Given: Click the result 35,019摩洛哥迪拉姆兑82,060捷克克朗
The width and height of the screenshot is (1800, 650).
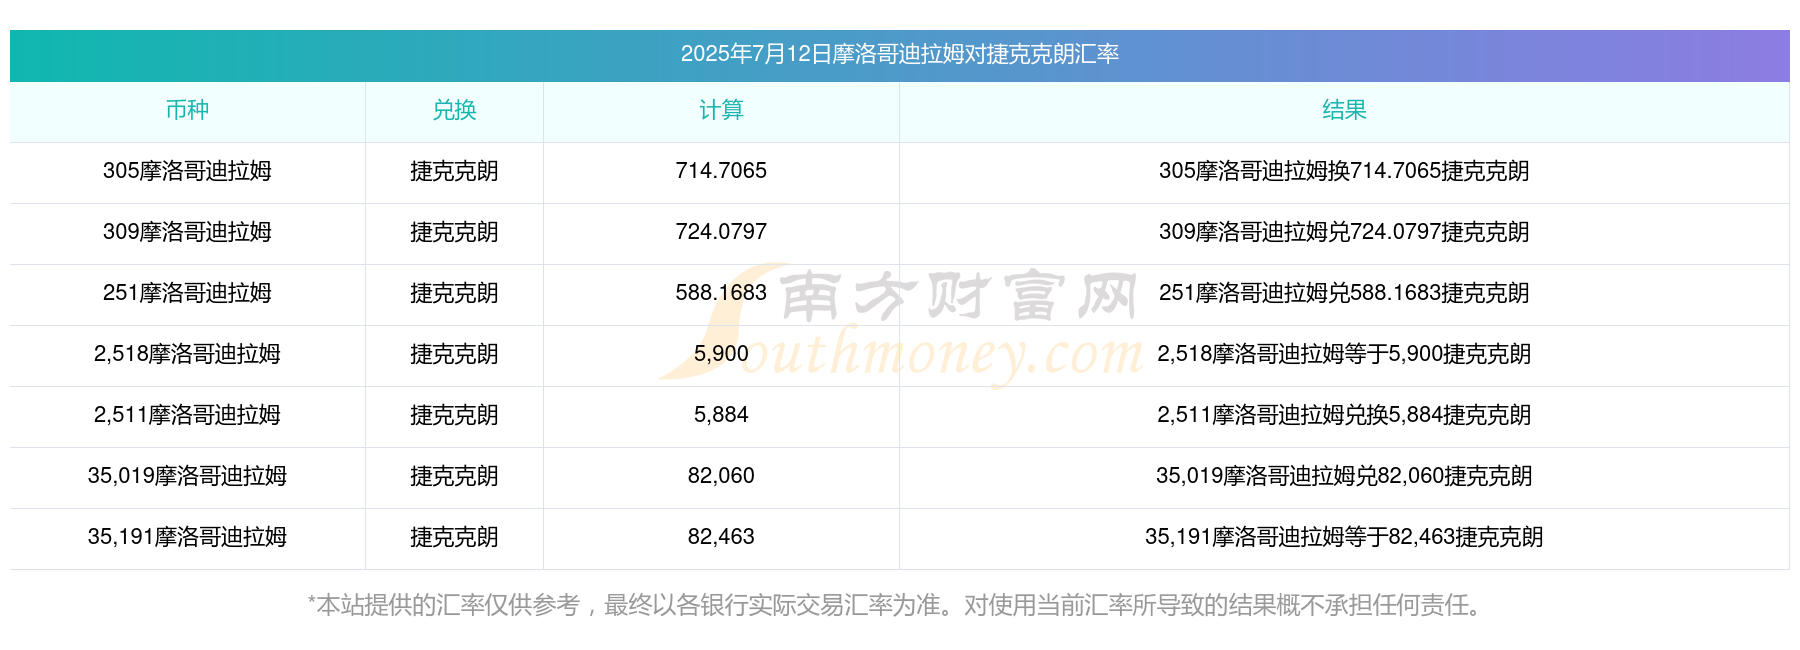Looking at the screenshot, I should pyautogui.click(x=1344, y=476).
